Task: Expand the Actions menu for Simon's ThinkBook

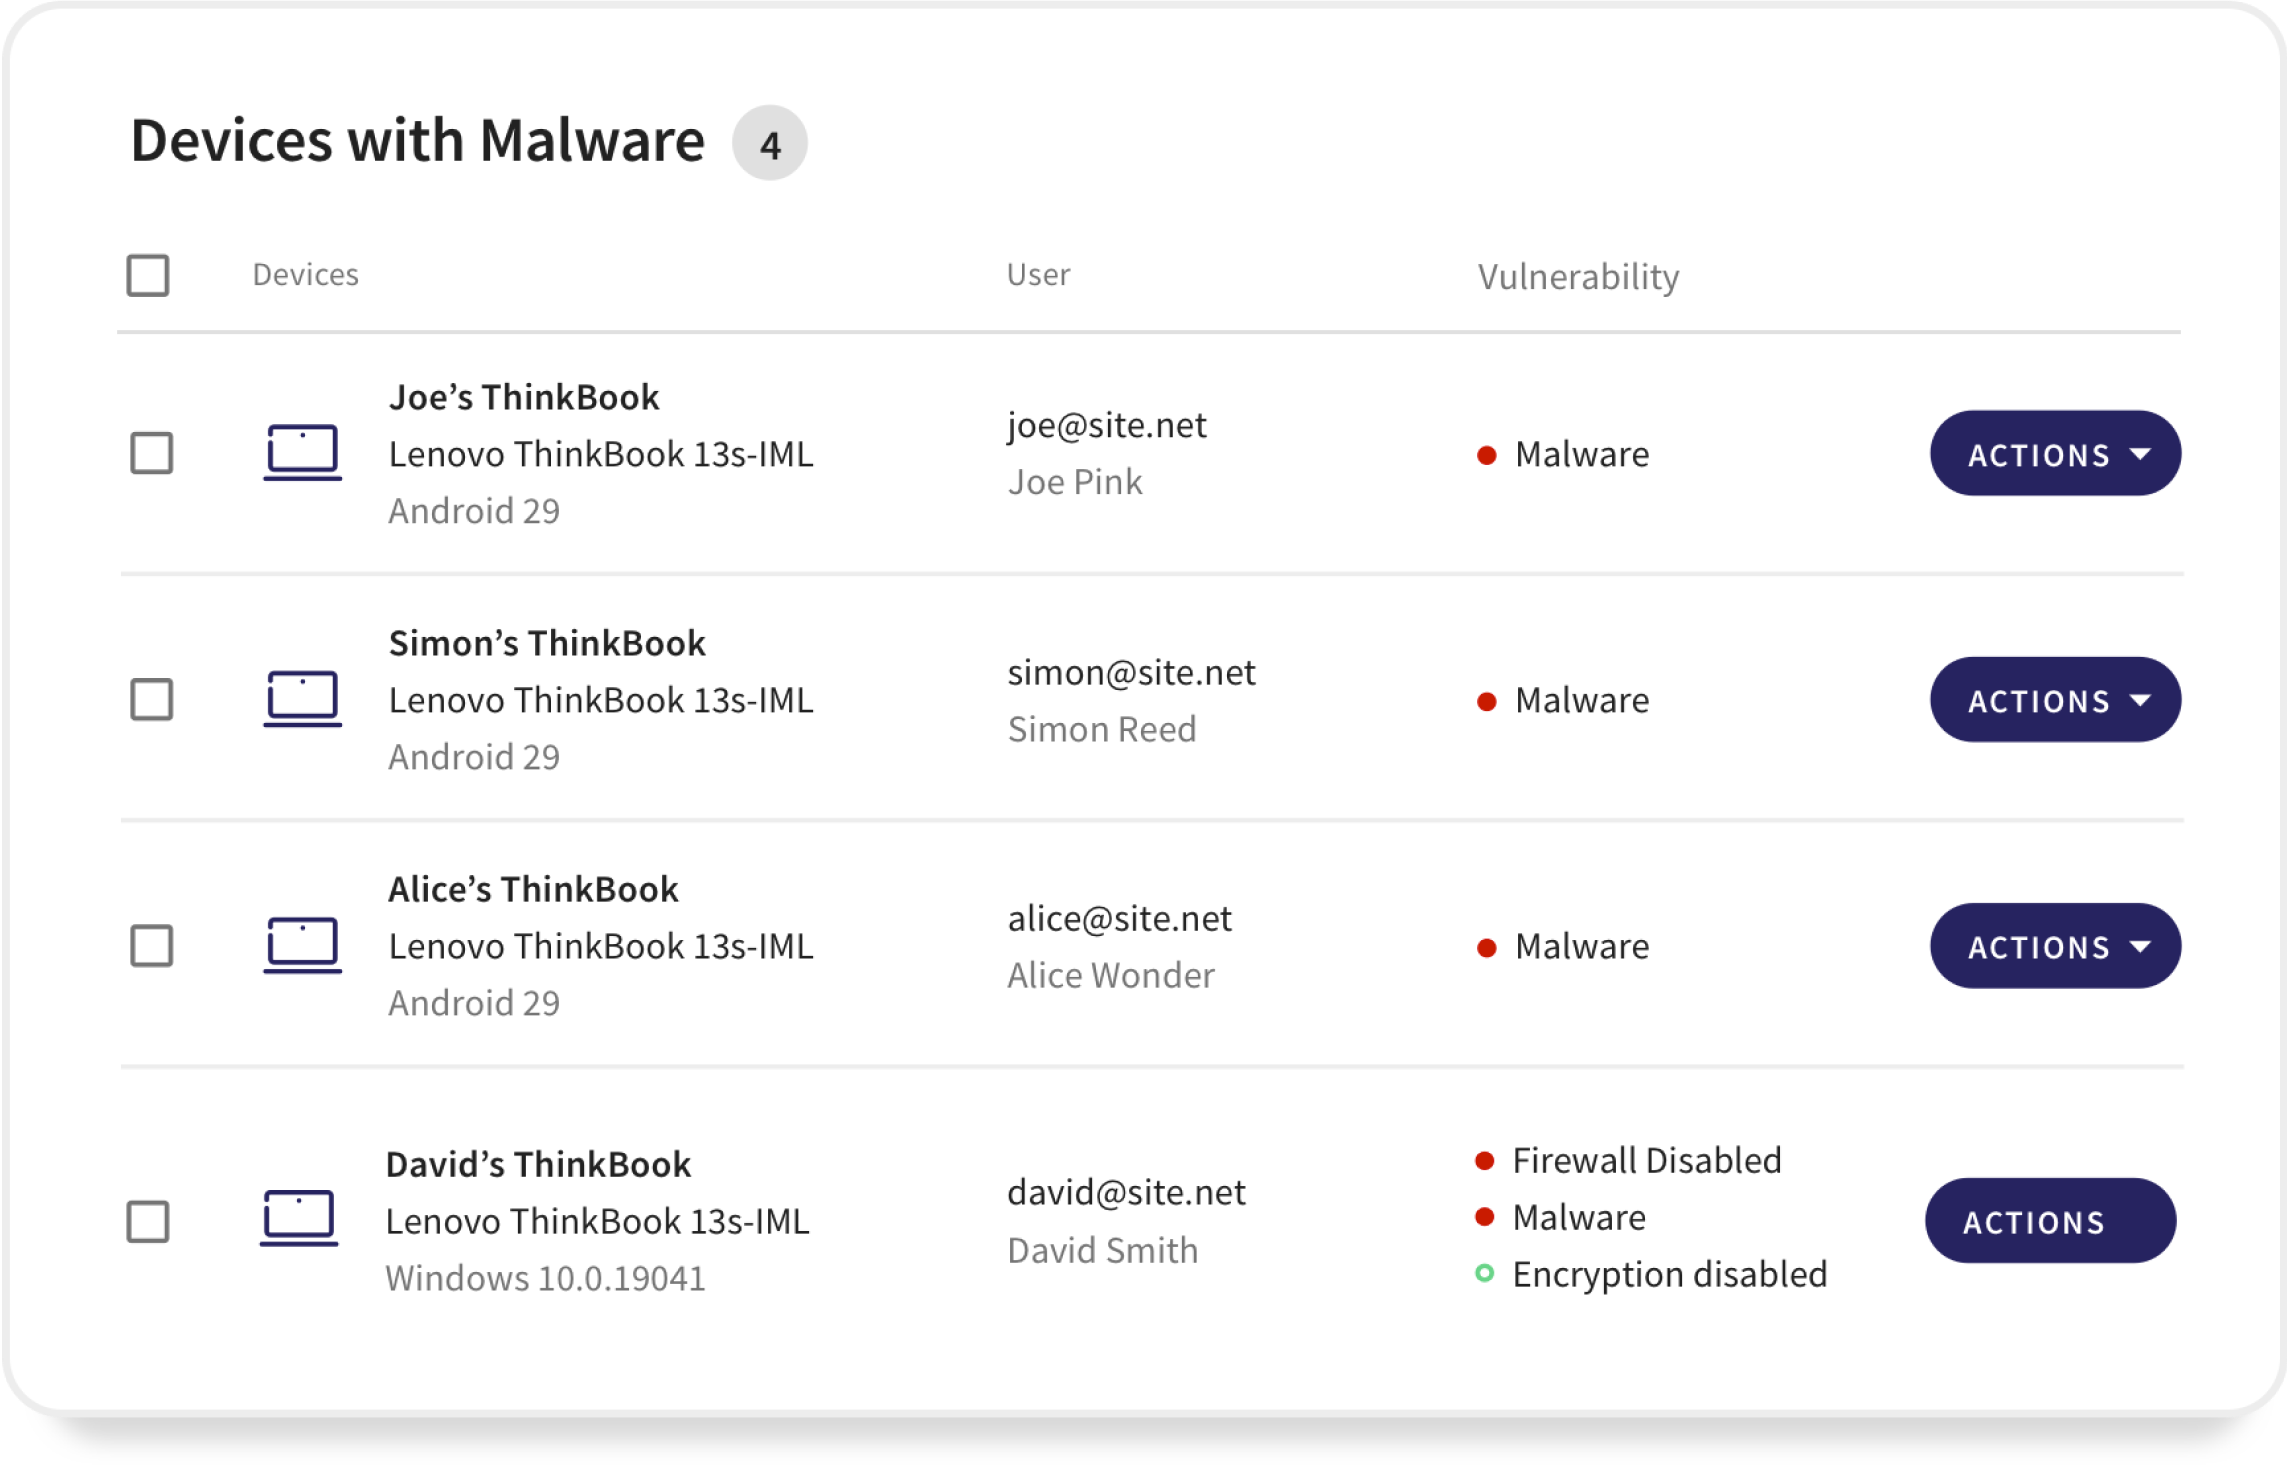Action: pyautogui.click(x=2054, y=700)
